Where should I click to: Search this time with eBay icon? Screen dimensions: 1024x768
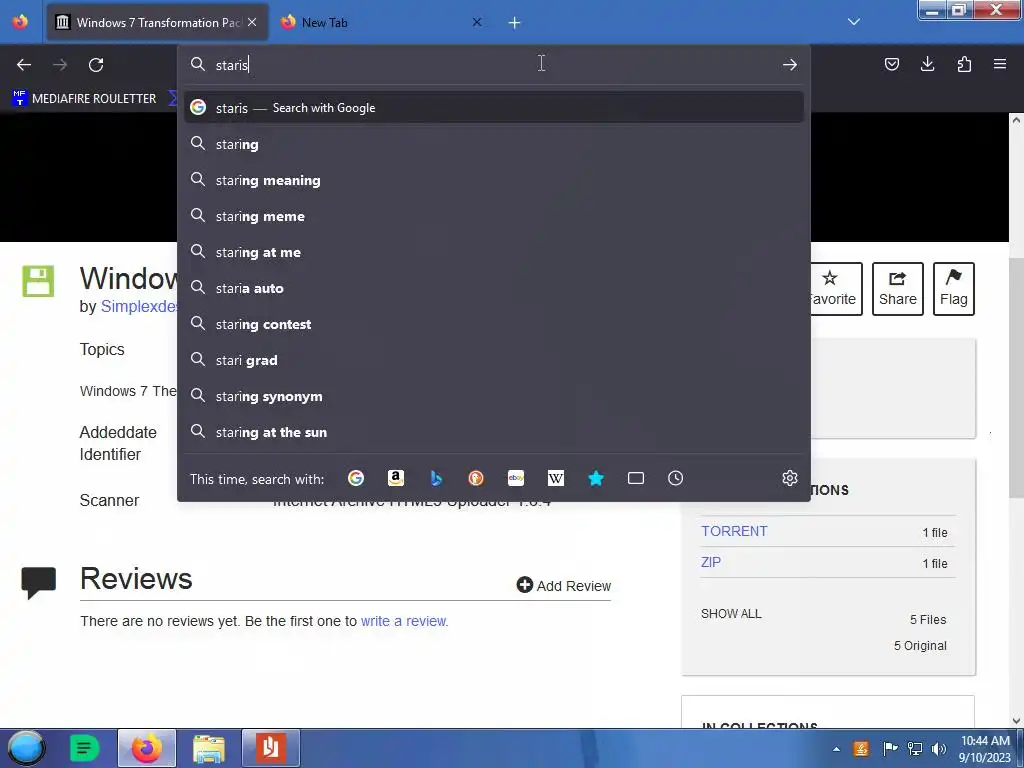coord(516,478)
